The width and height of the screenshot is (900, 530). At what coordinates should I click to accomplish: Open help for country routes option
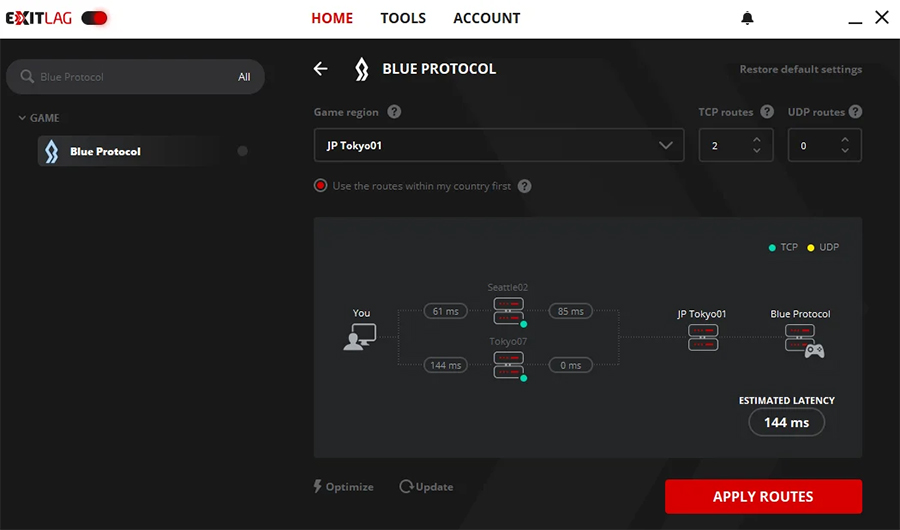pyautogui.click(x=524, y=186)
